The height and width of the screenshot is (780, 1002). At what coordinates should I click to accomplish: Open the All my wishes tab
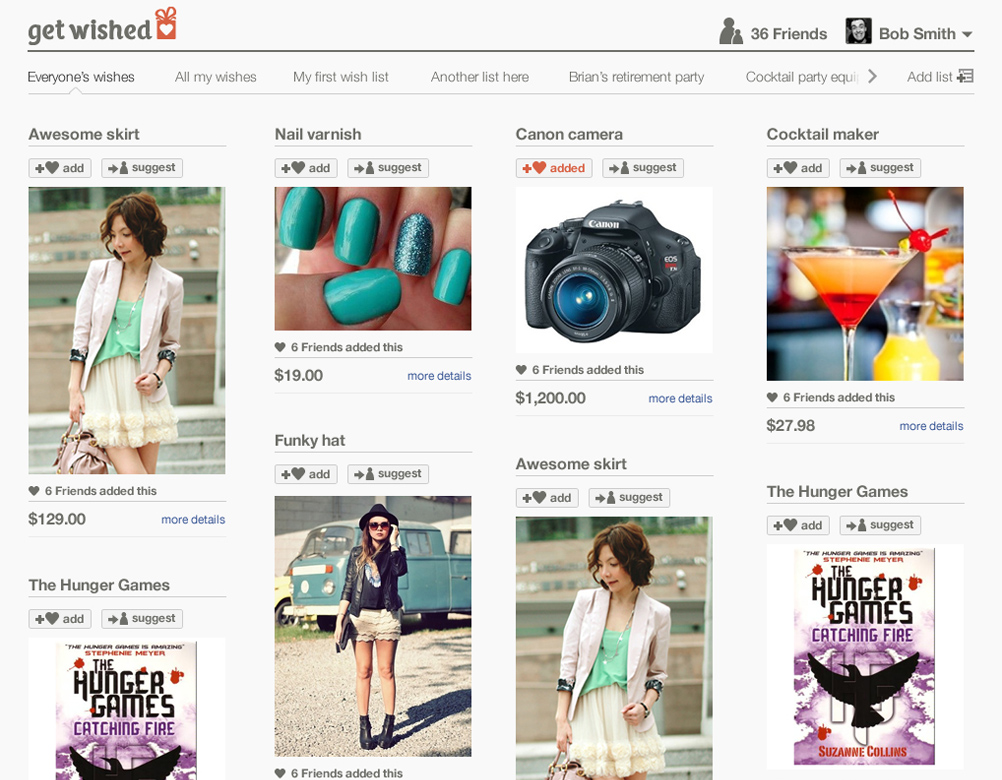pyautogui.click(x=215, y=77)
